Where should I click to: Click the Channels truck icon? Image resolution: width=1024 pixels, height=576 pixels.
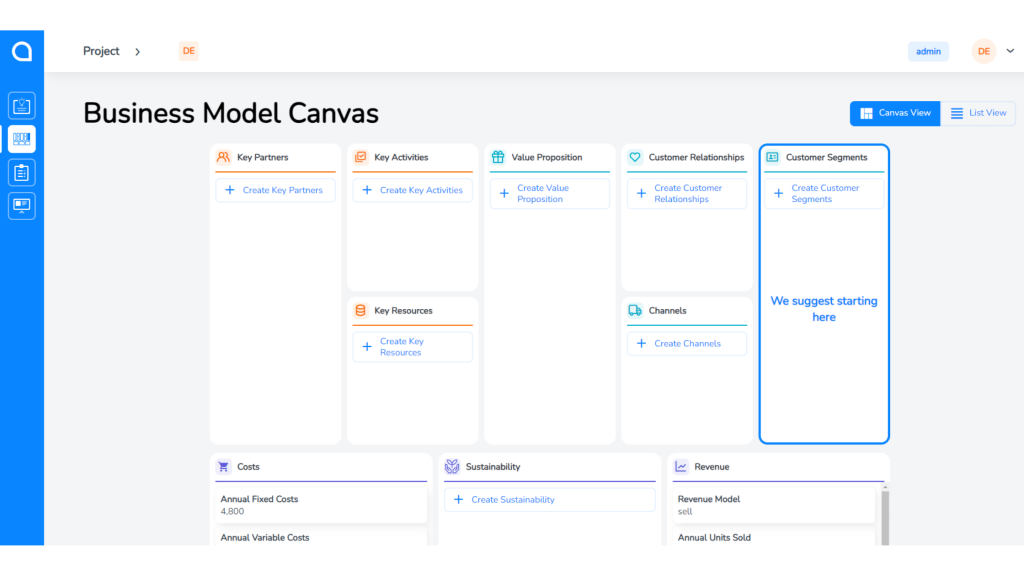(635, 311)
